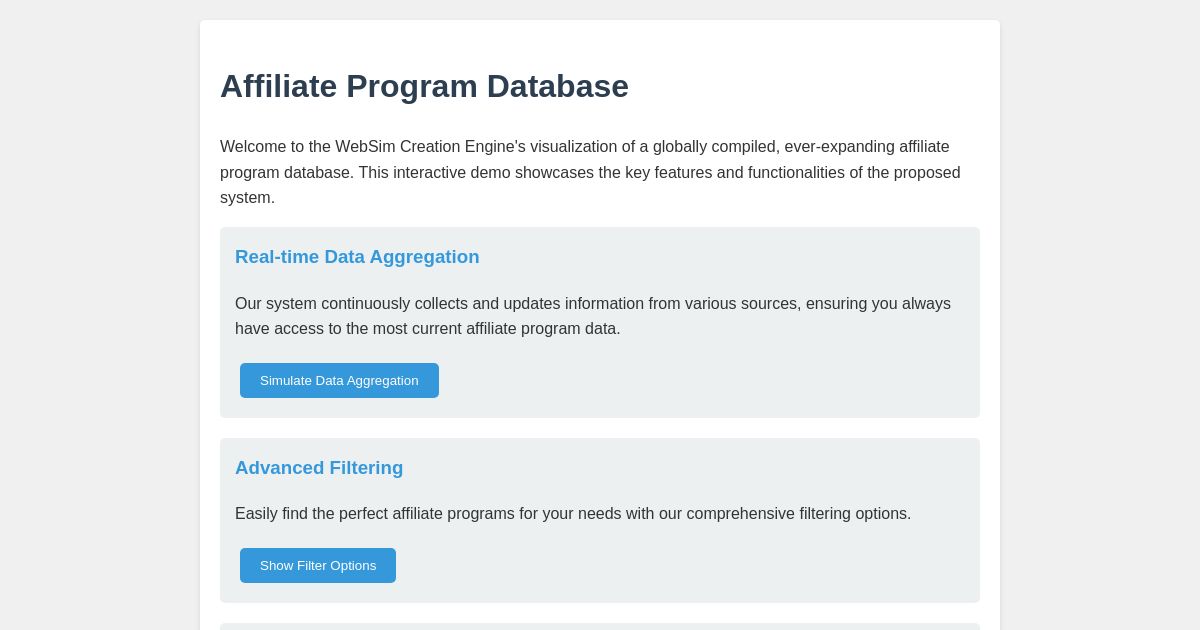Click the phrase affiliate program data in the card
Viewport: 1200px width, 630px height.
pyautogui.click(x=540, y=329)
